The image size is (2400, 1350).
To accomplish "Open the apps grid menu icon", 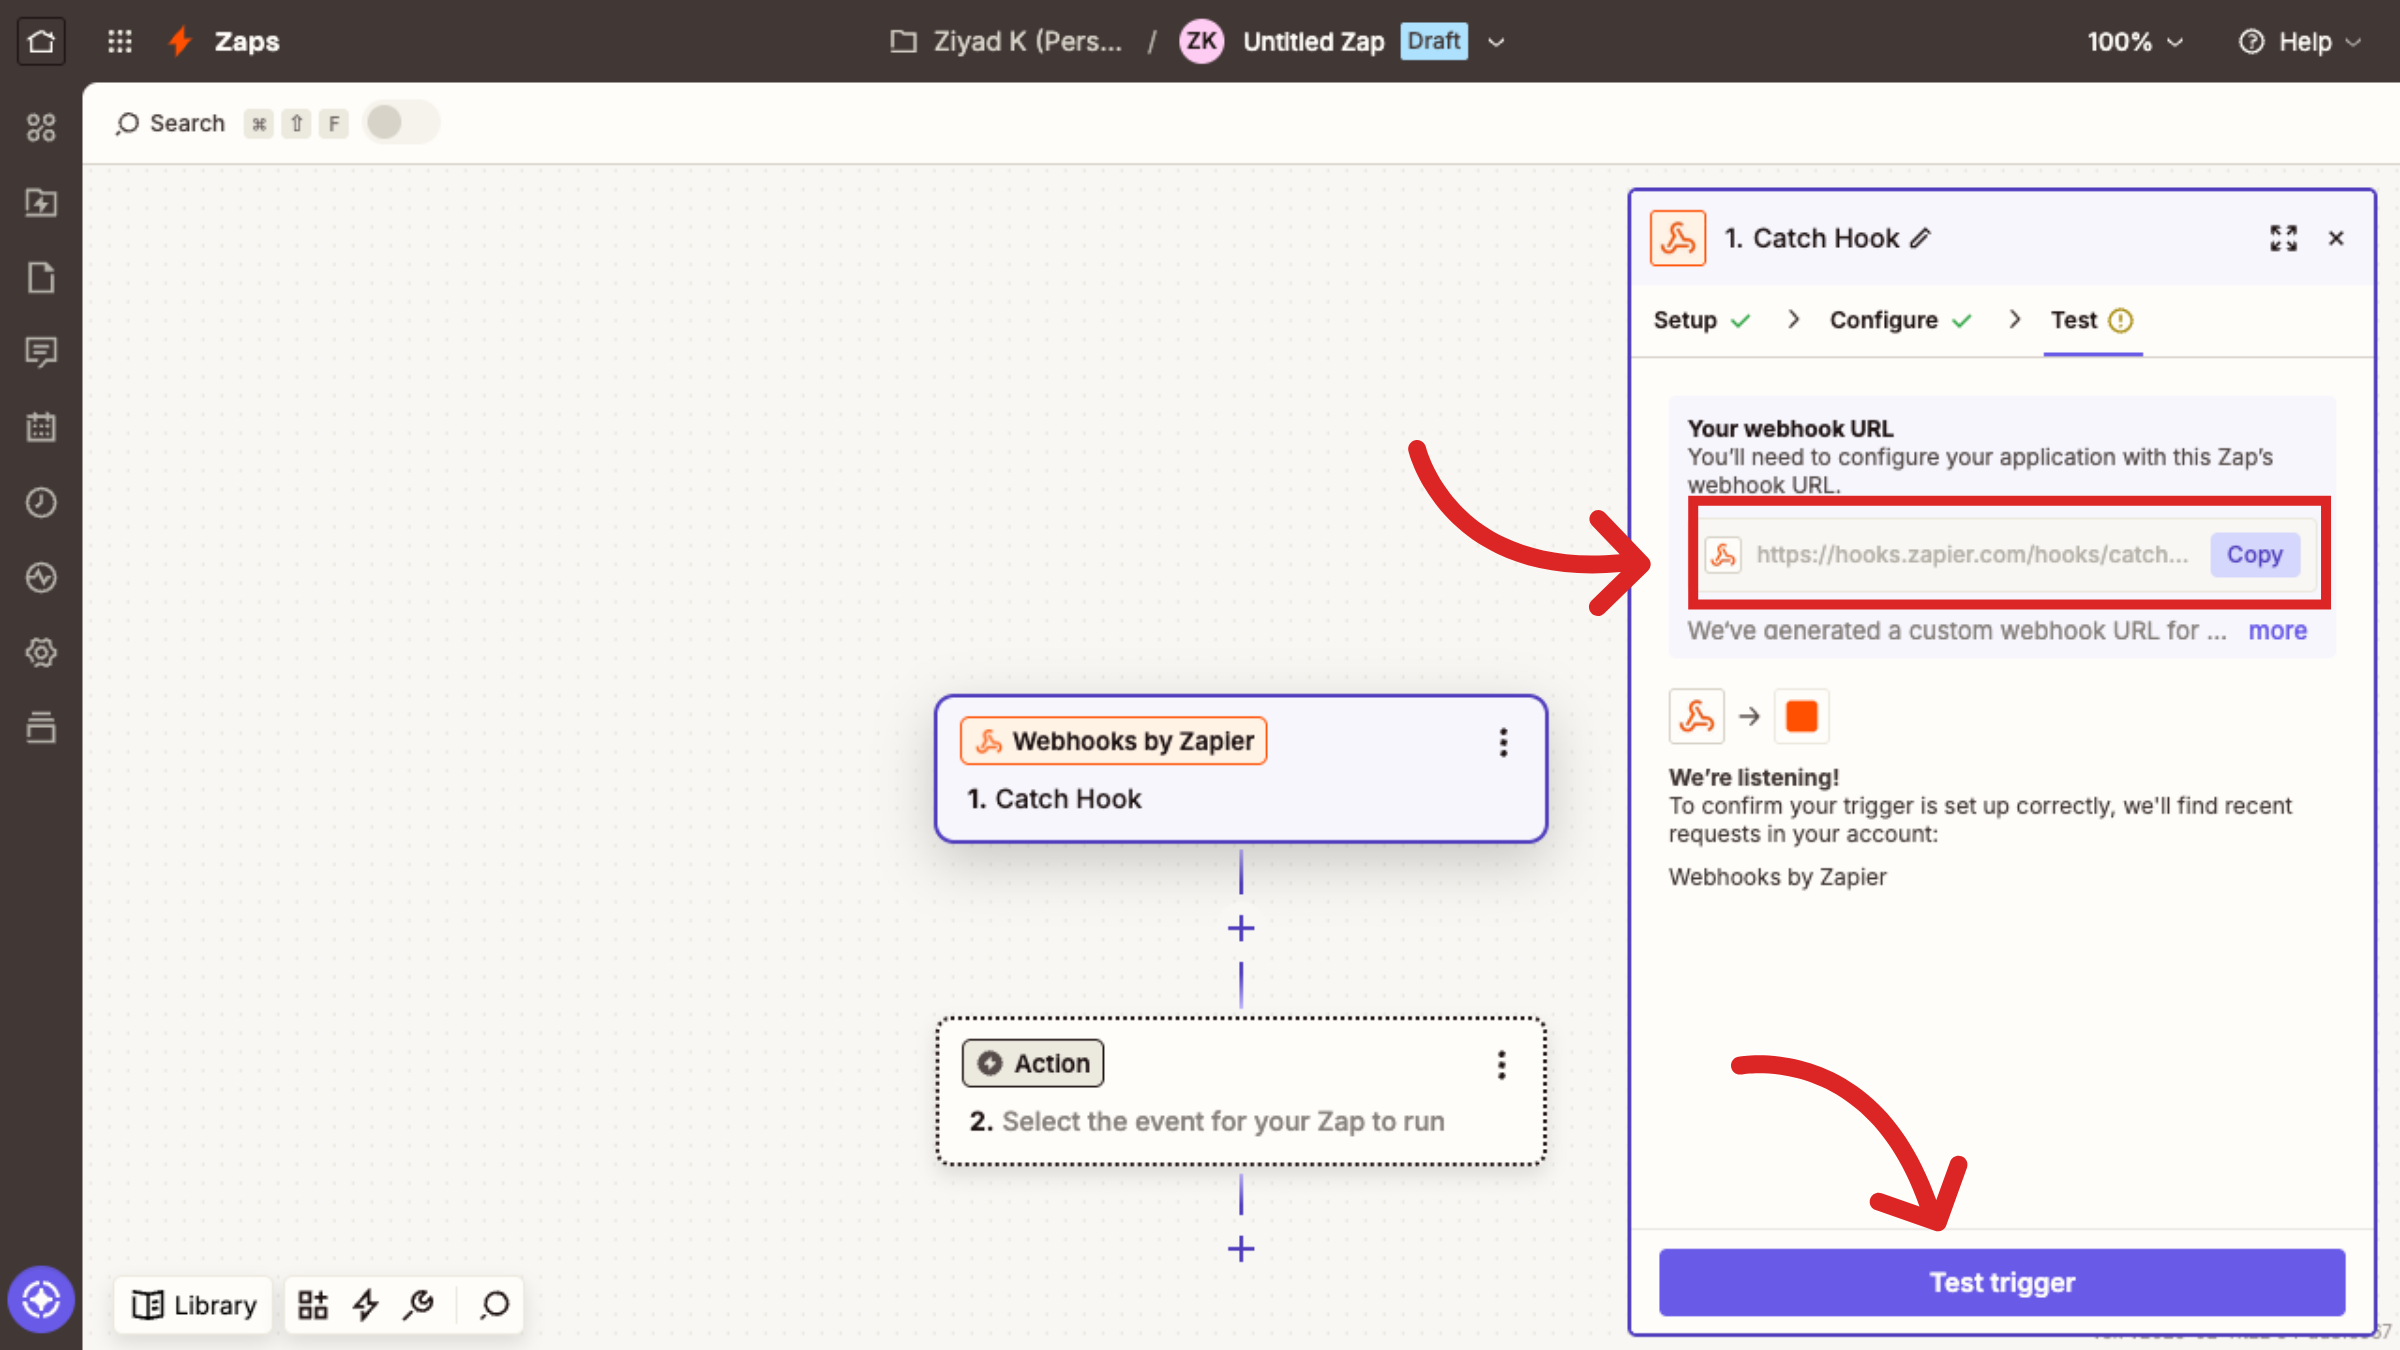I will click(x=120, y=41).
